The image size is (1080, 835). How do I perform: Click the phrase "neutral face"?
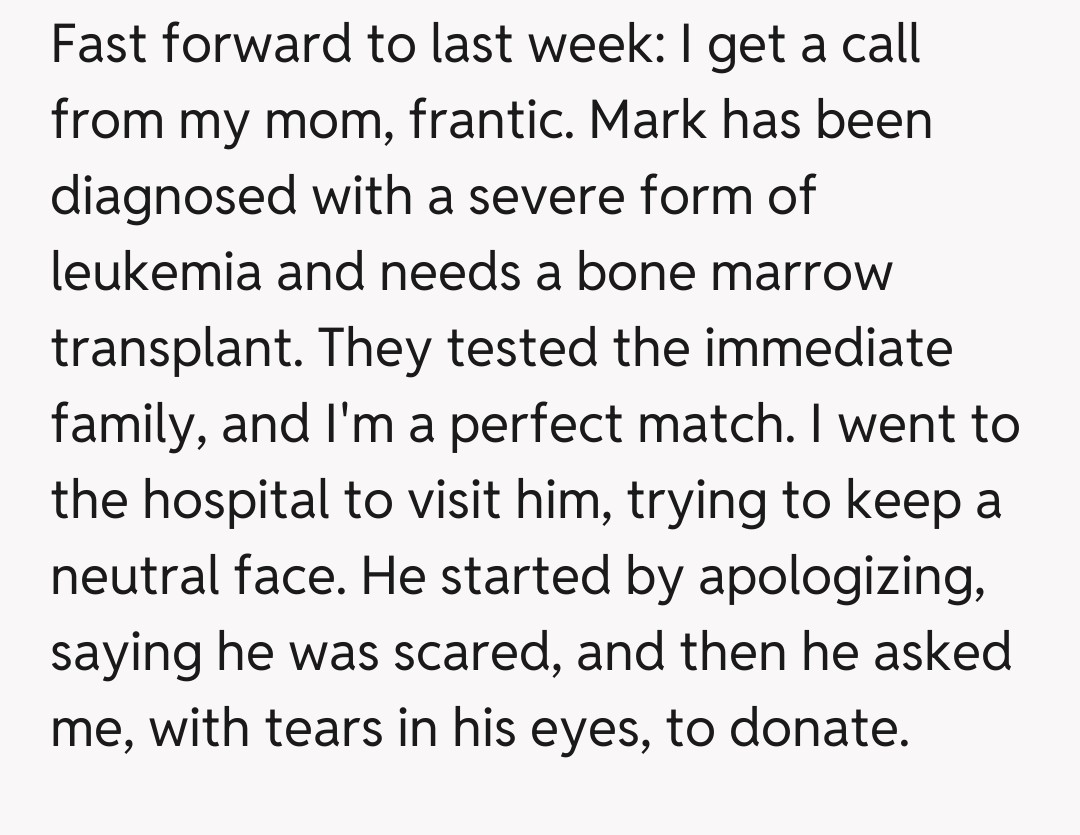193,576
